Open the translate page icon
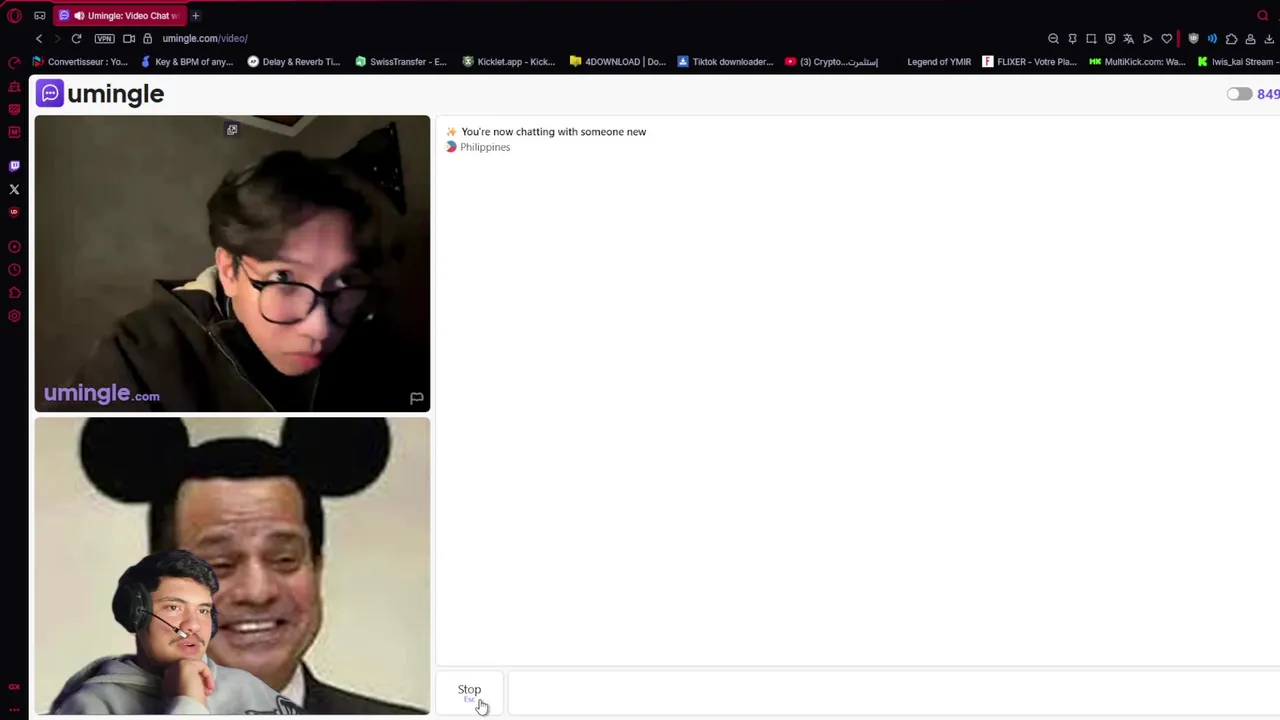 (1129, 38)
